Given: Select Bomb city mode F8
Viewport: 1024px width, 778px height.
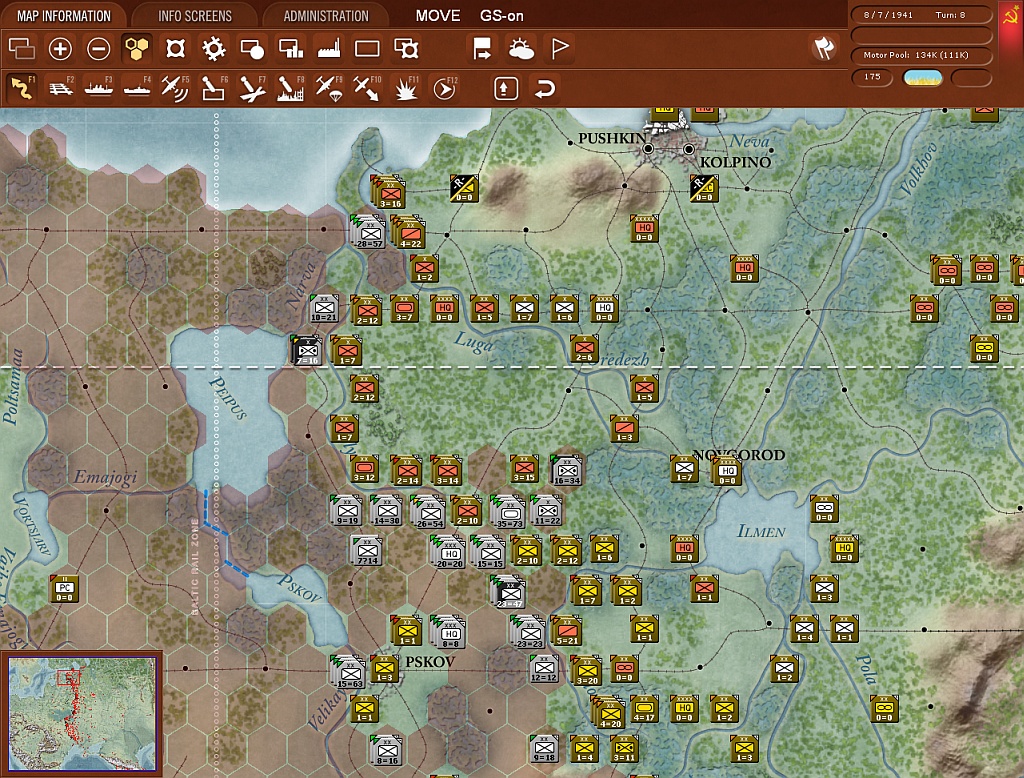Looking at the screenshot, I should [x=290, y=88].
